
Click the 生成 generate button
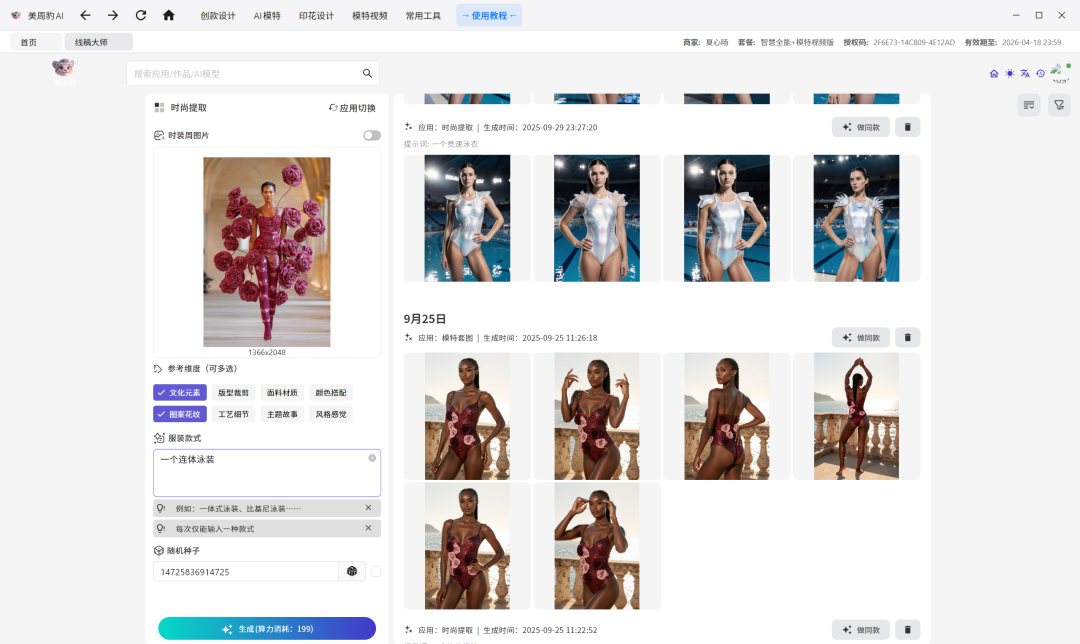pos(266,628)
